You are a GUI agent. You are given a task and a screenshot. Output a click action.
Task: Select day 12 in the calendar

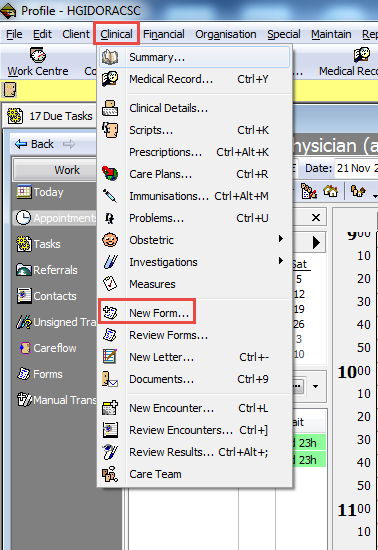coord(299,294)
